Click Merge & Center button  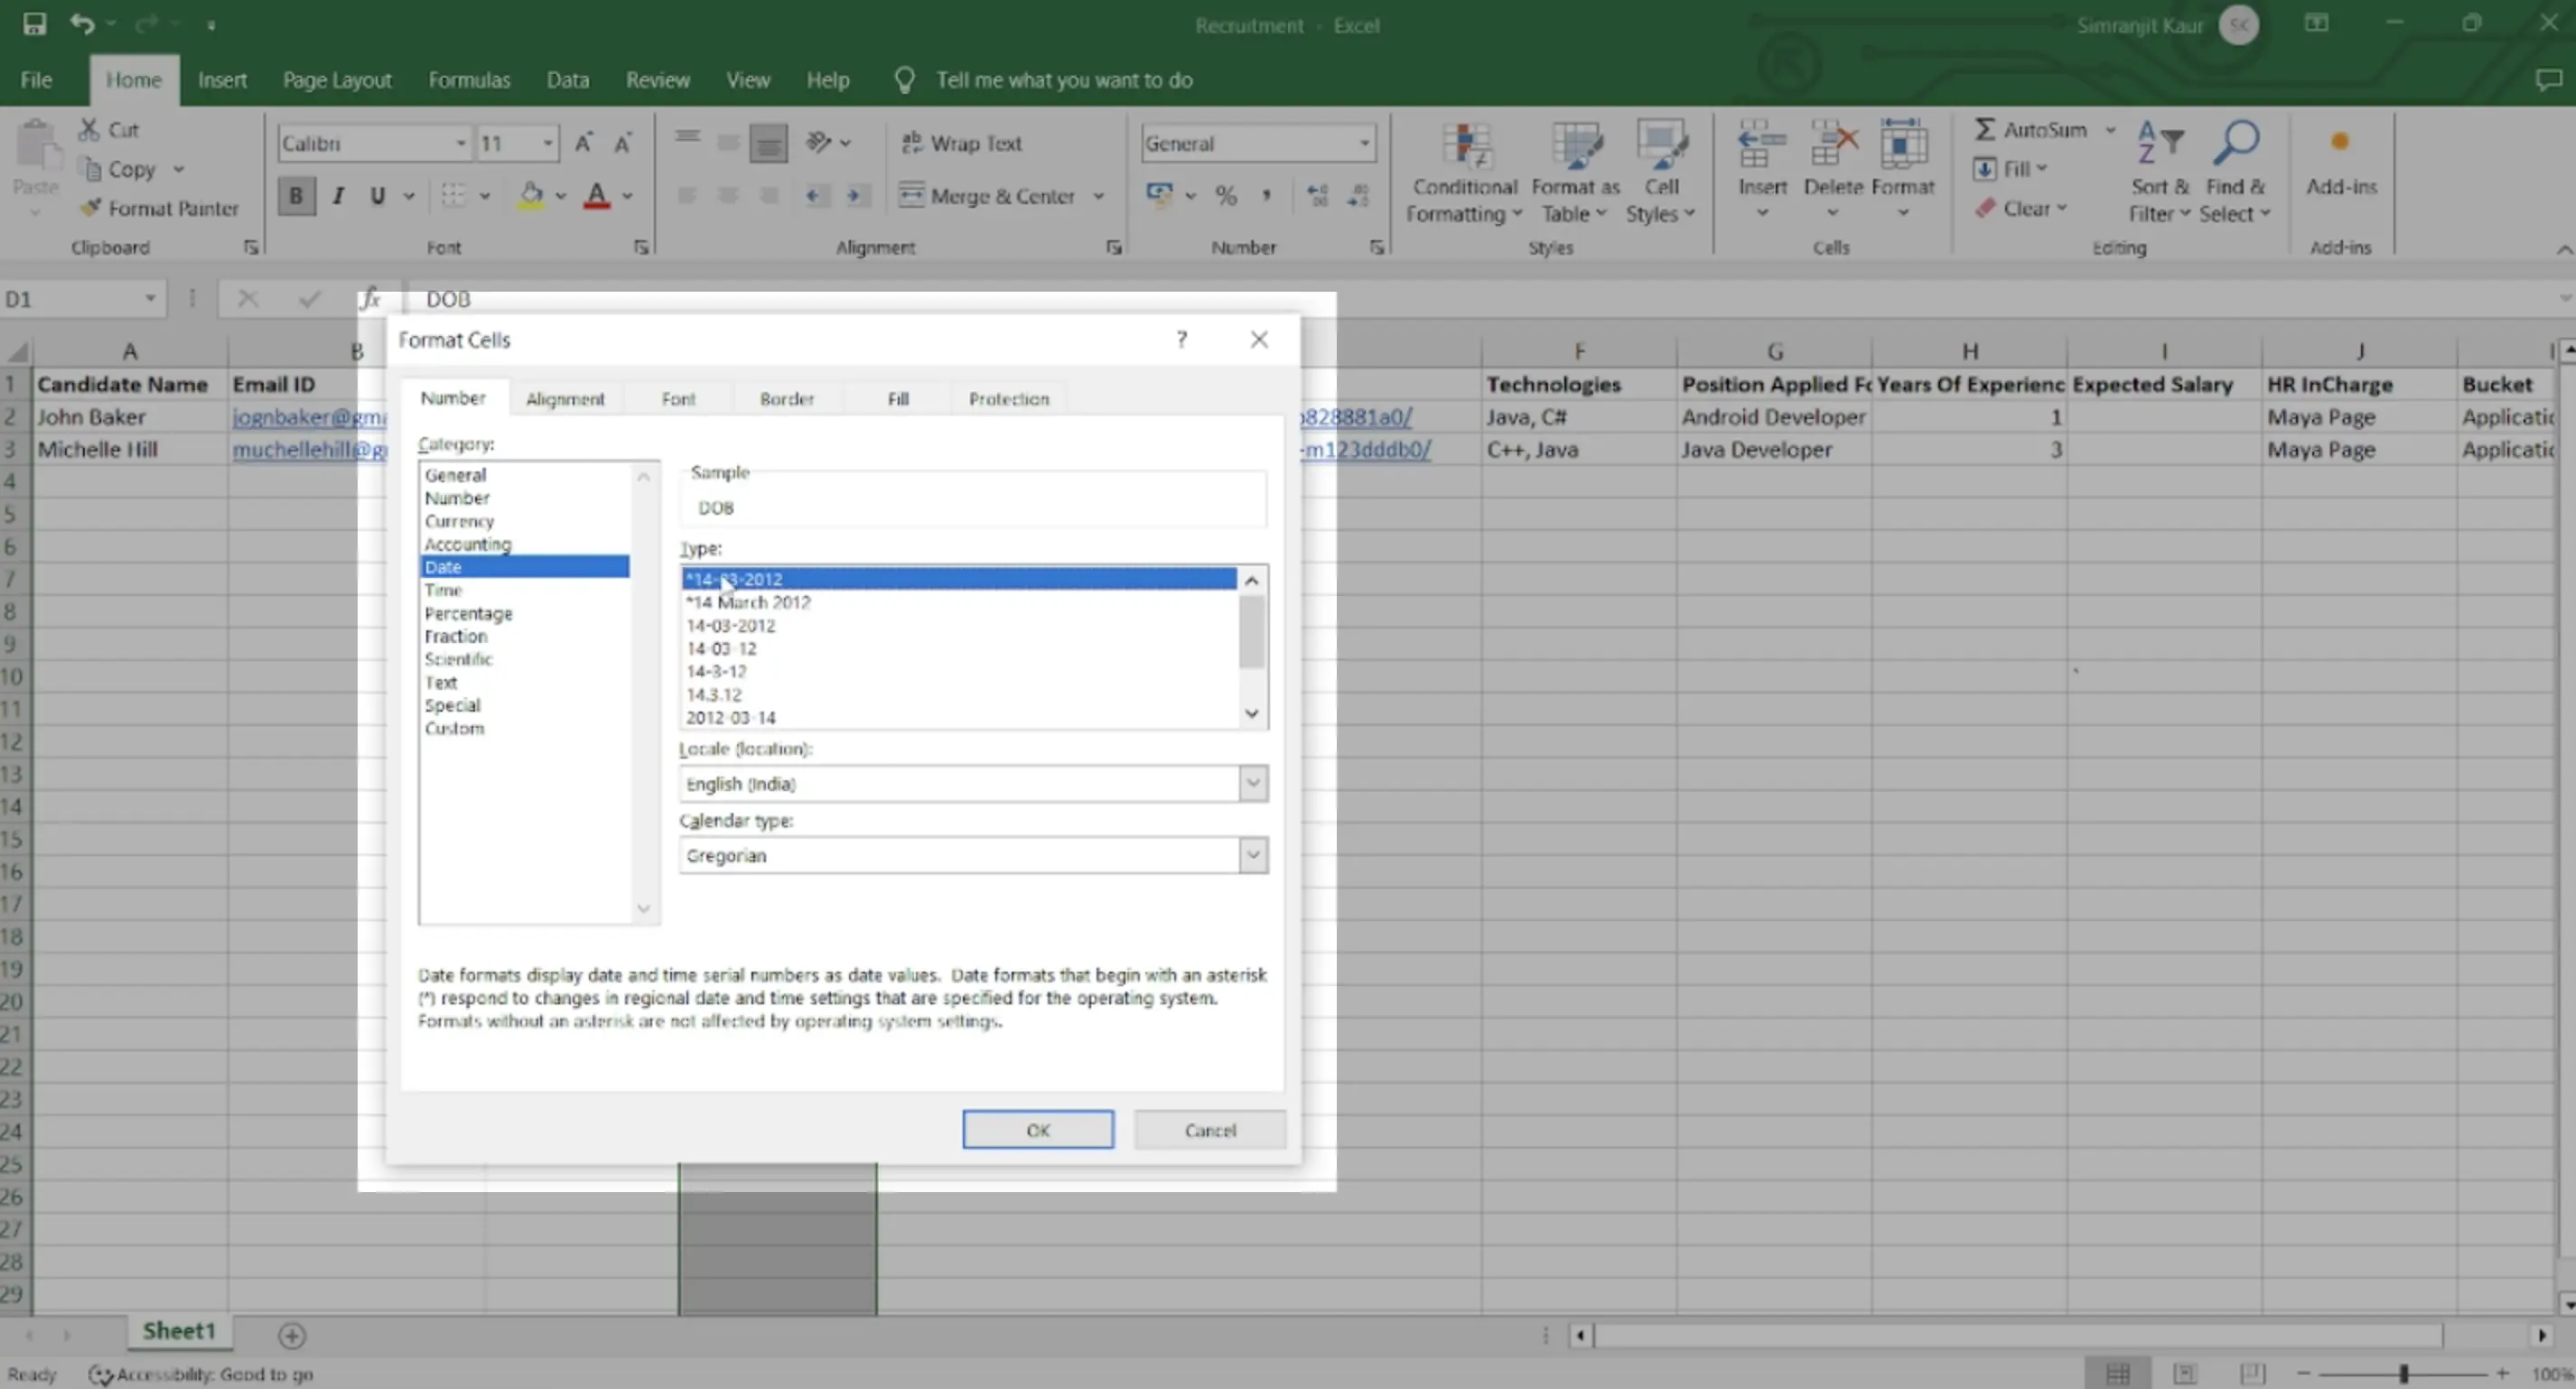988,195
